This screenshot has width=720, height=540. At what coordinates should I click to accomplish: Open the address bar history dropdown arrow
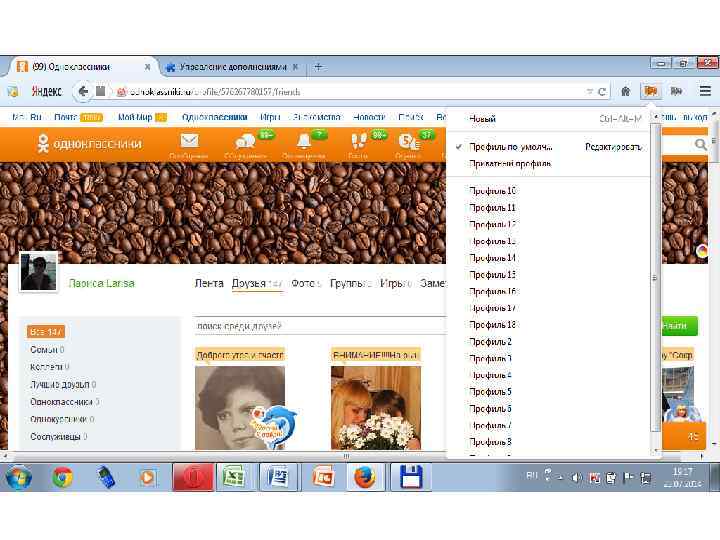coord(590,92)
